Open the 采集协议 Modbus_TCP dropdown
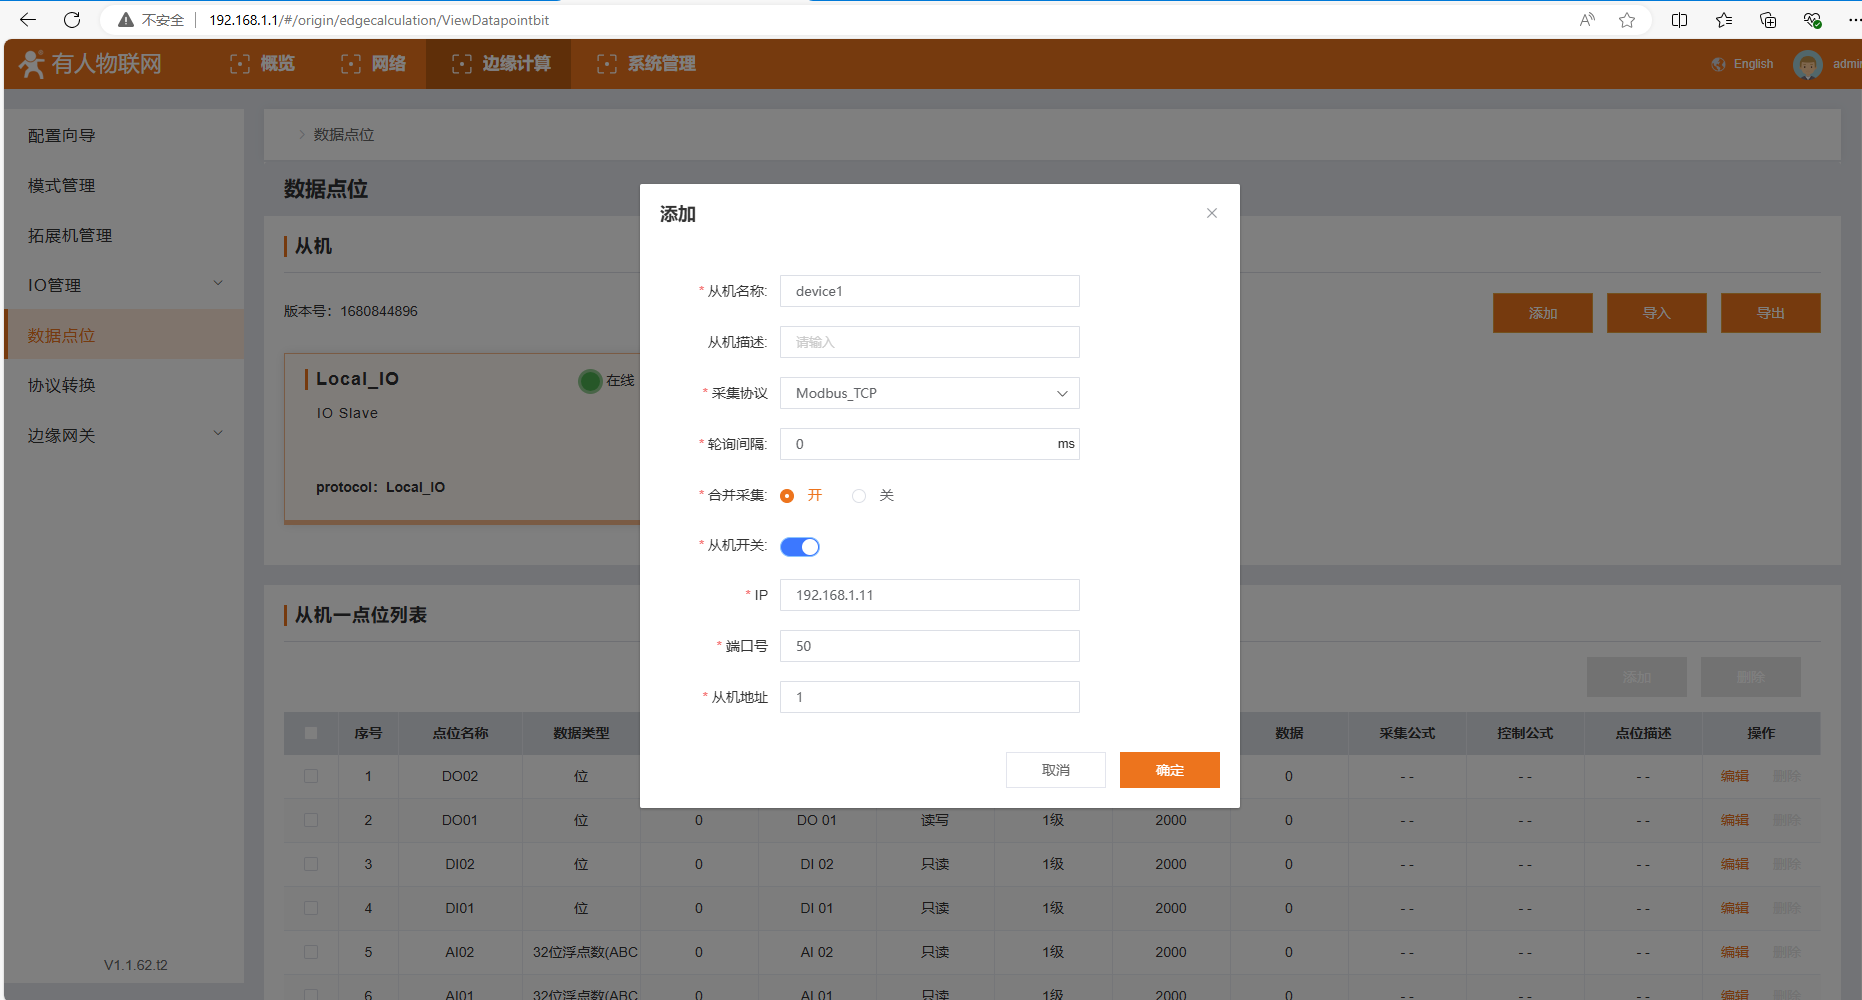The height and width of the screenshot is (1000, 1862). (929, 393)
